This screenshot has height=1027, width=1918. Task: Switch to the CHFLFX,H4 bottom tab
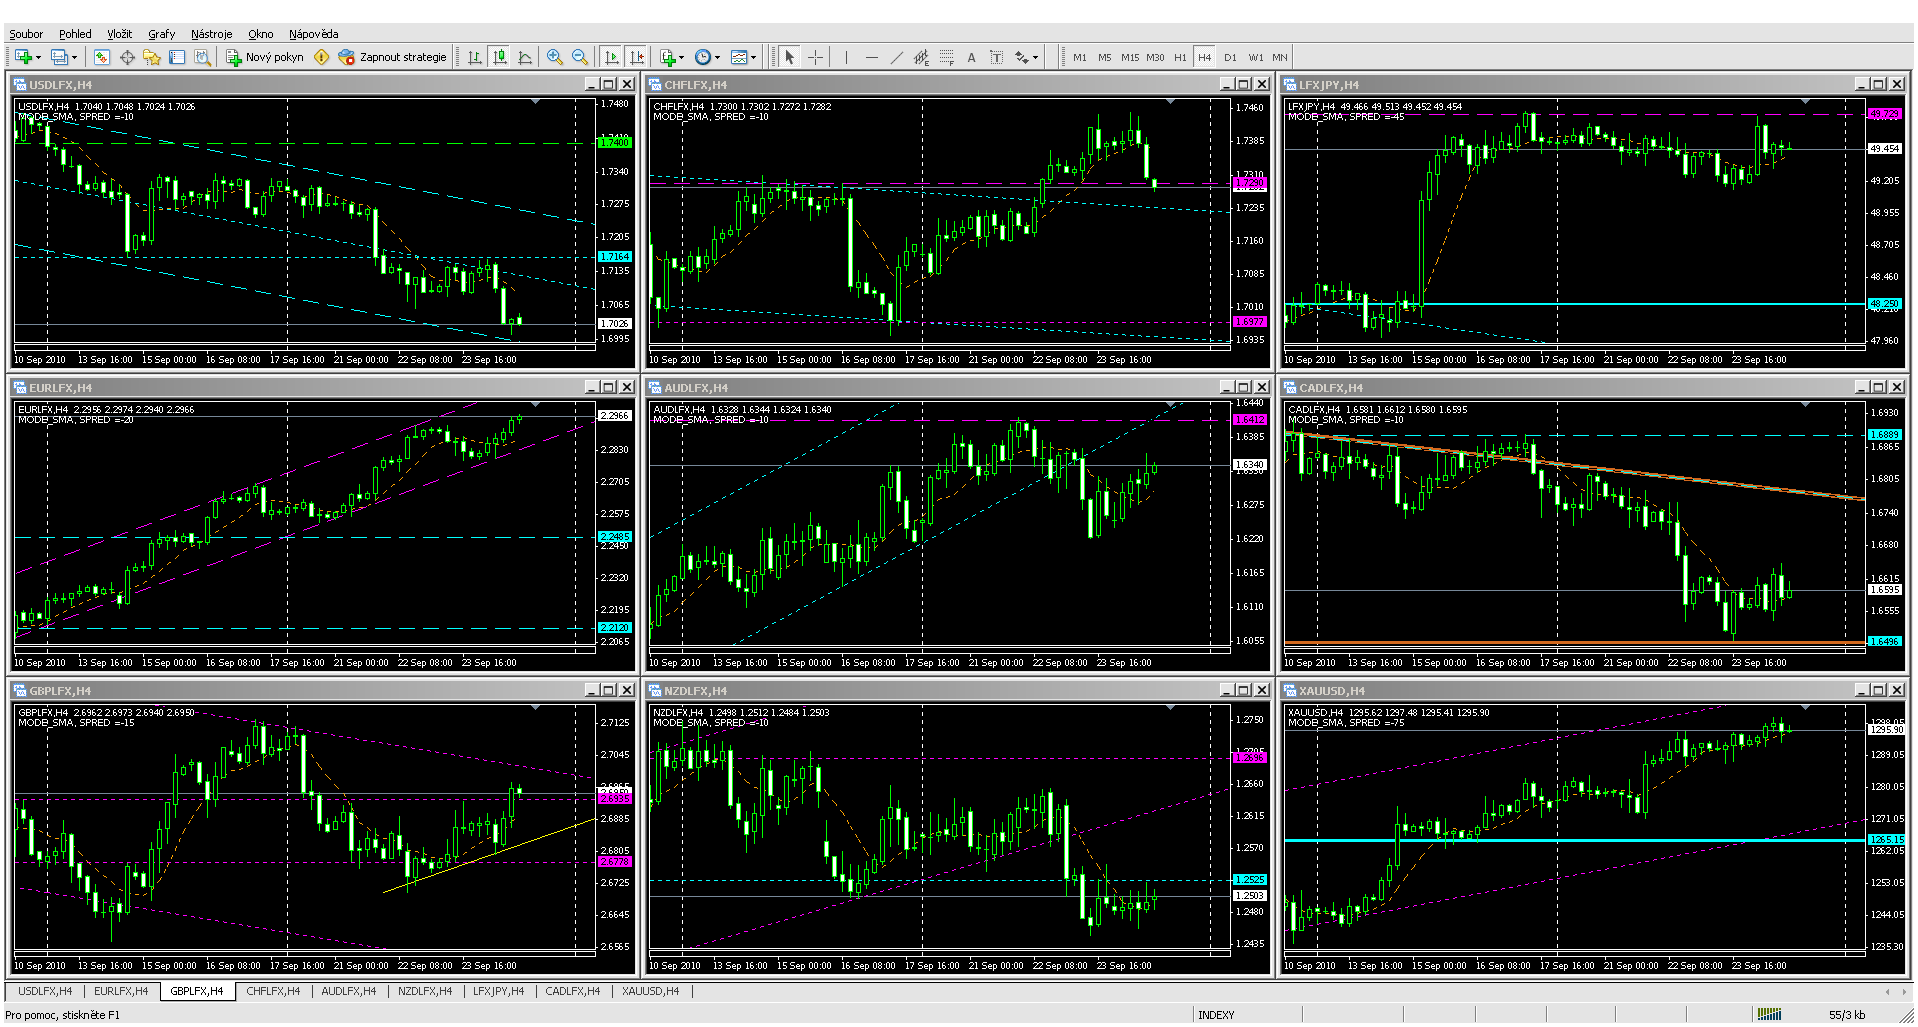click(x=273, y=991)
